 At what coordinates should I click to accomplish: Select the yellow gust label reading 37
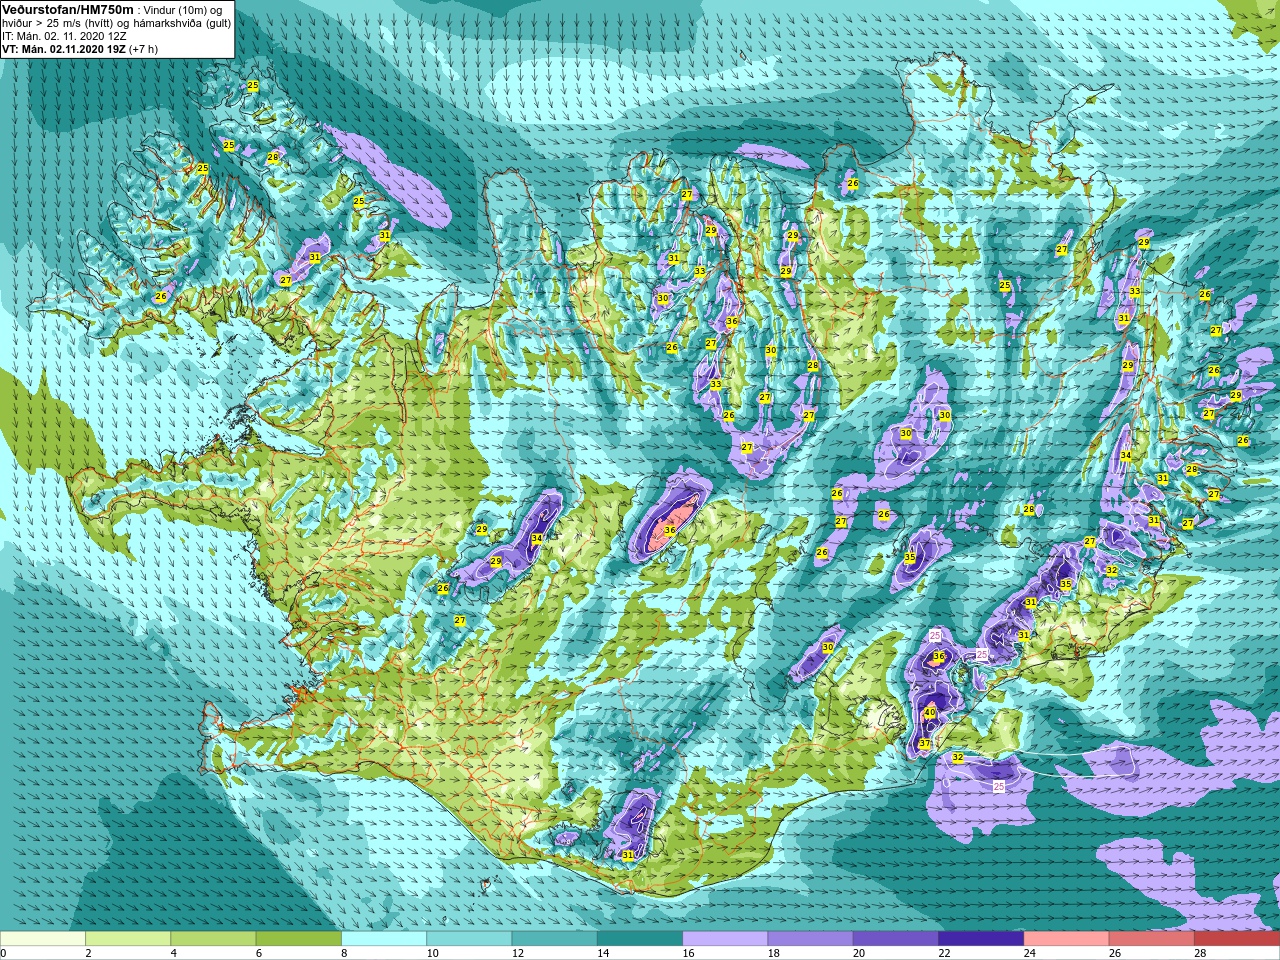pos(924,743)
